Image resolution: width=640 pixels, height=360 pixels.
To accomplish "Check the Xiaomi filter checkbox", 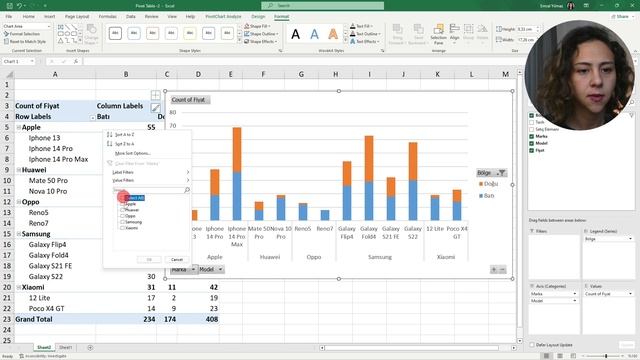I will pyautogui.click(x=122, y=228).
